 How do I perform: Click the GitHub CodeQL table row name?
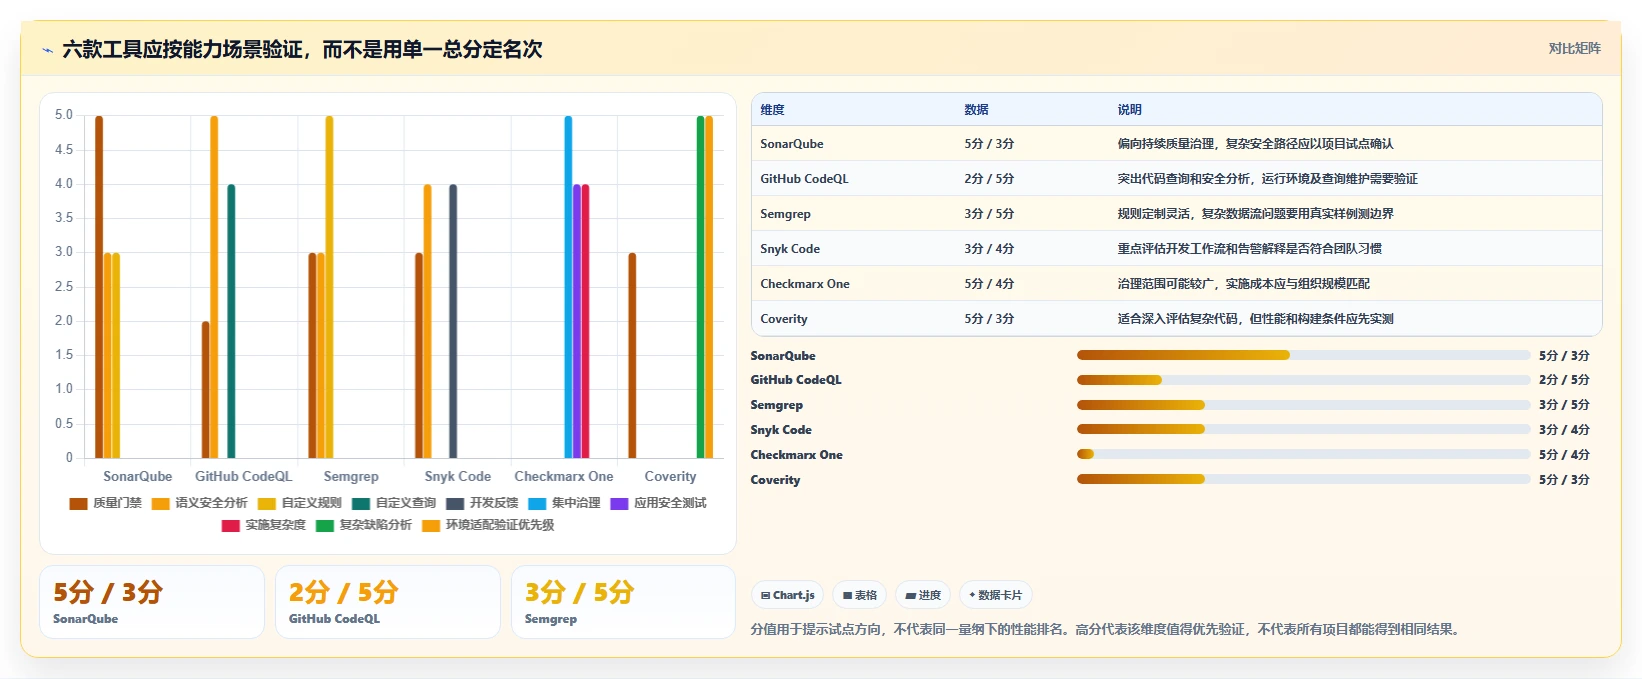tap(804, 179)
